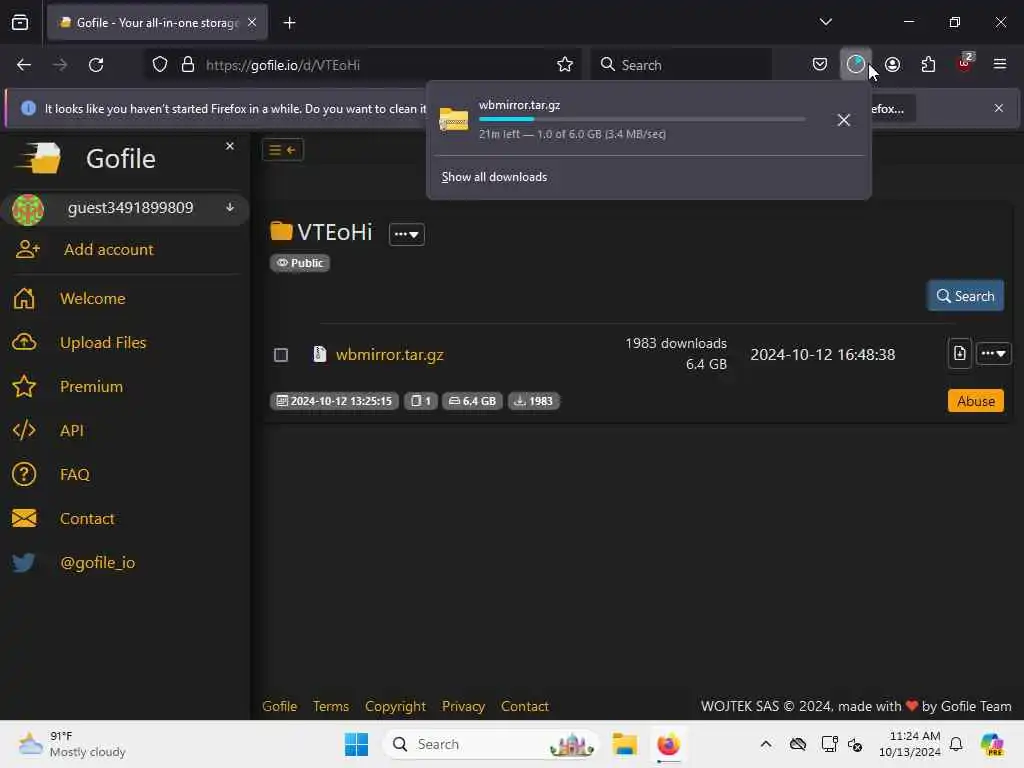
Task: Click the wbmirror.tar.gz download progress bar
Action: [x=641, y=120]
